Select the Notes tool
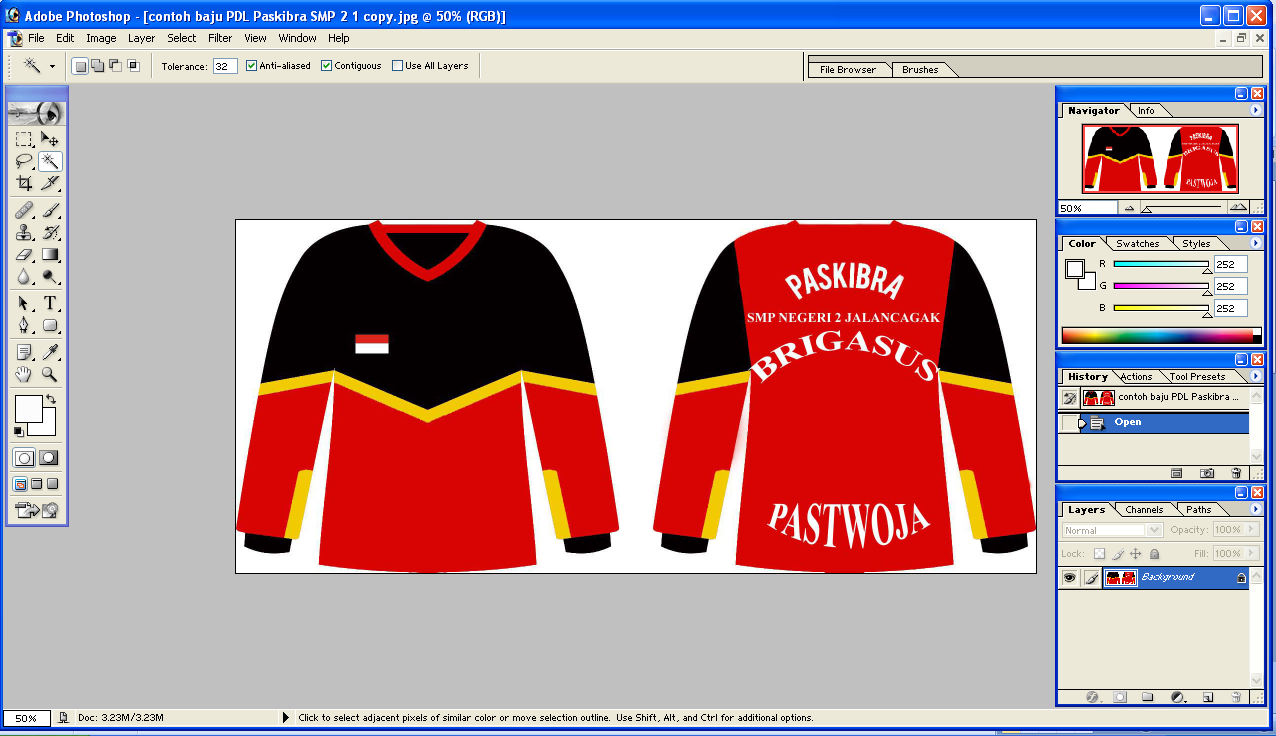Viewport: 1276px width, 736px height. click(24, 352)
